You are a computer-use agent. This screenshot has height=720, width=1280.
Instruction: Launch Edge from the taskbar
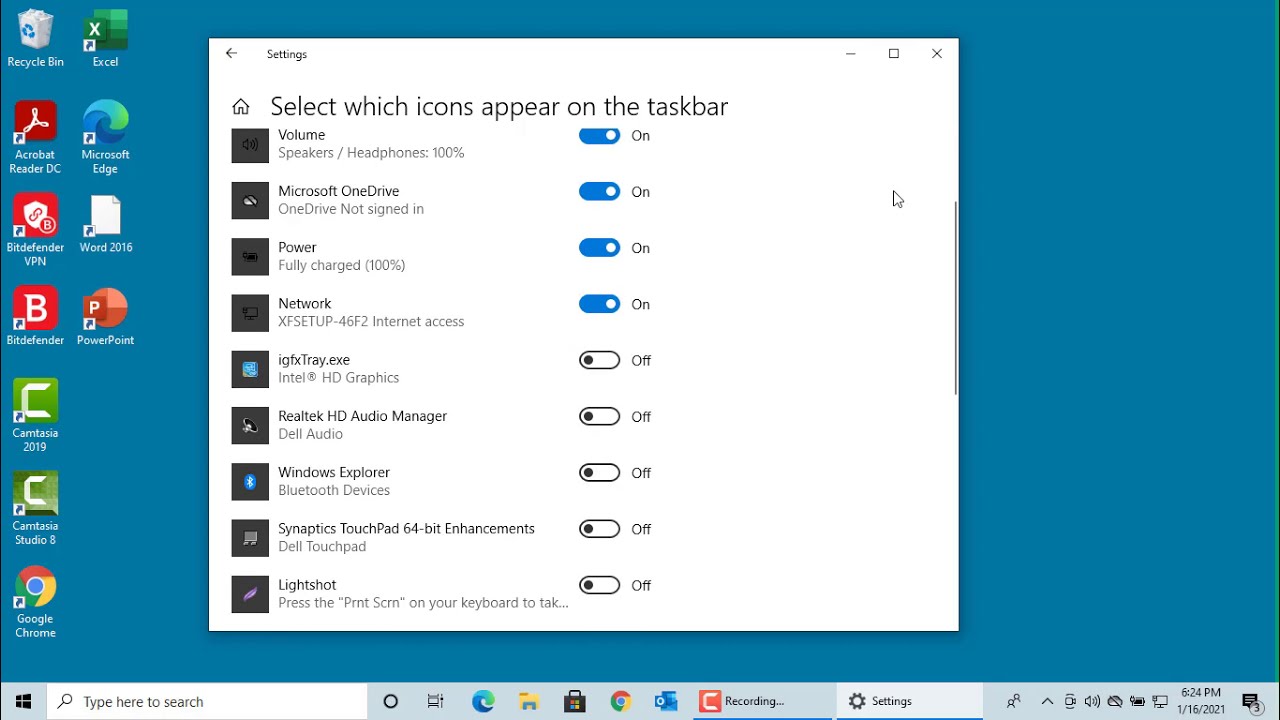click(x=483, y=702)
